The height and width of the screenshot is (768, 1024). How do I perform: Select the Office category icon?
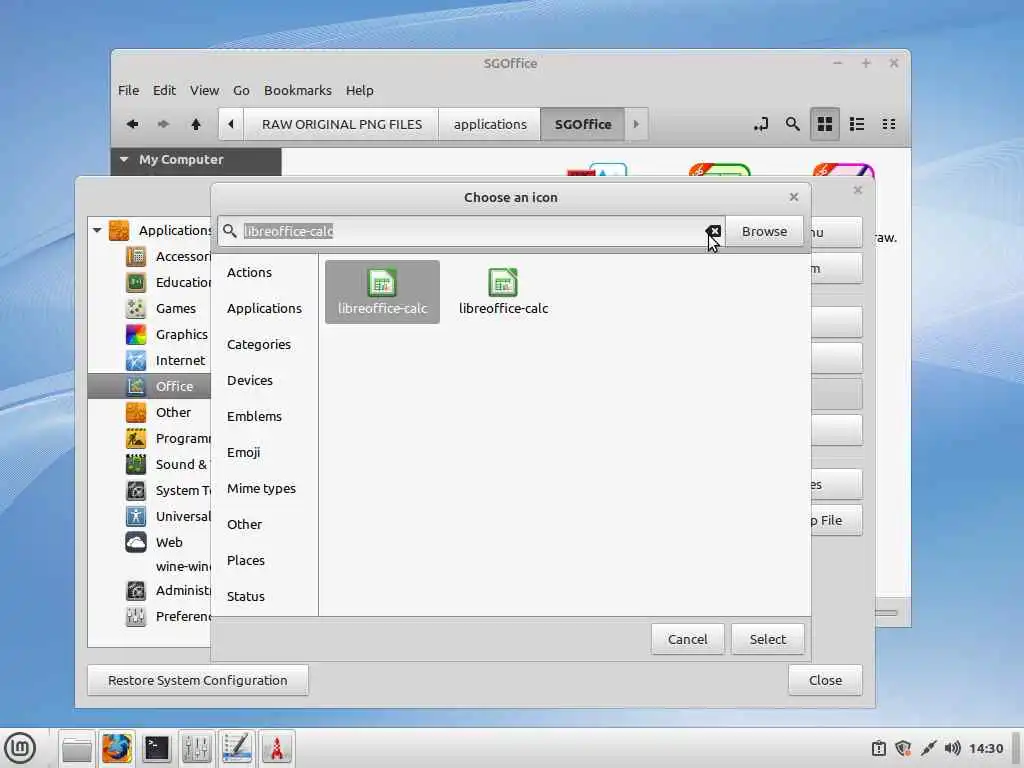point(136,386)
